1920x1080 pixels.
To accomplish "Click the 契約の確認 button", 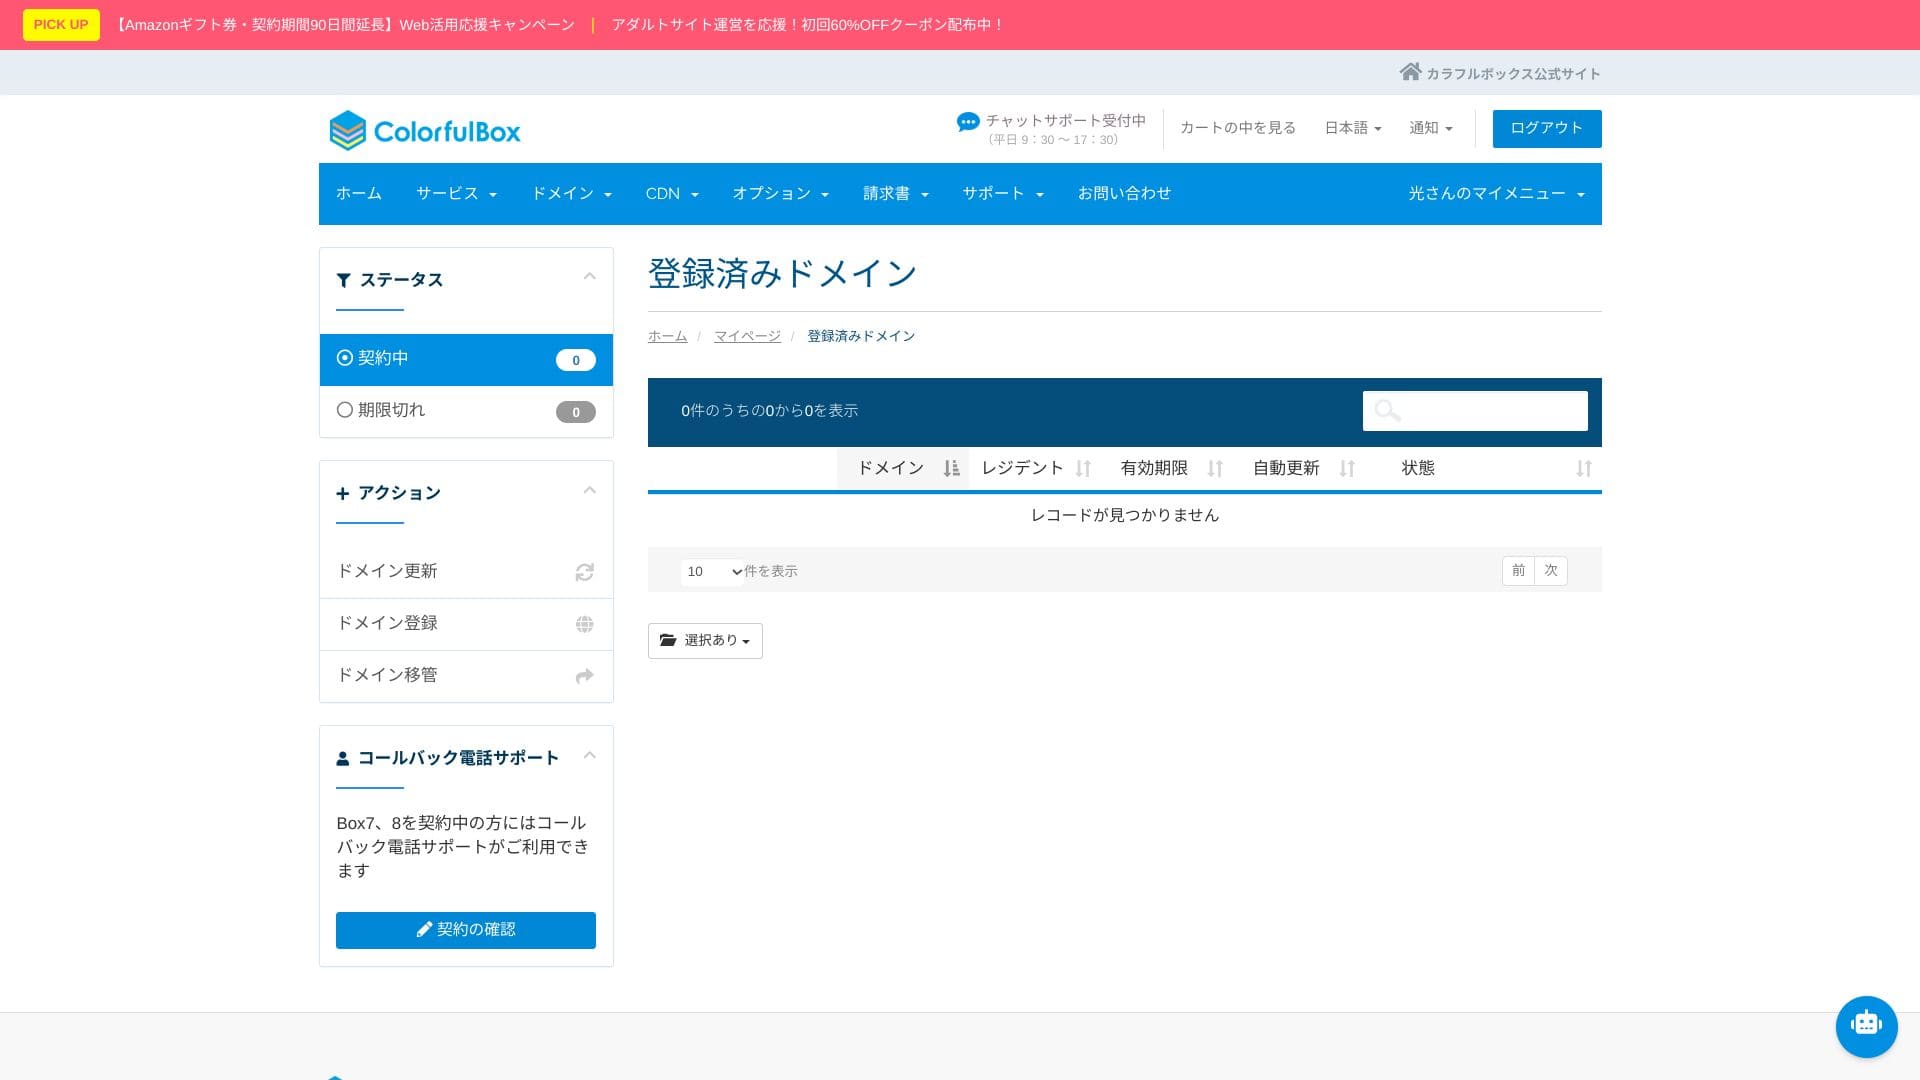I will coord(465,930).
